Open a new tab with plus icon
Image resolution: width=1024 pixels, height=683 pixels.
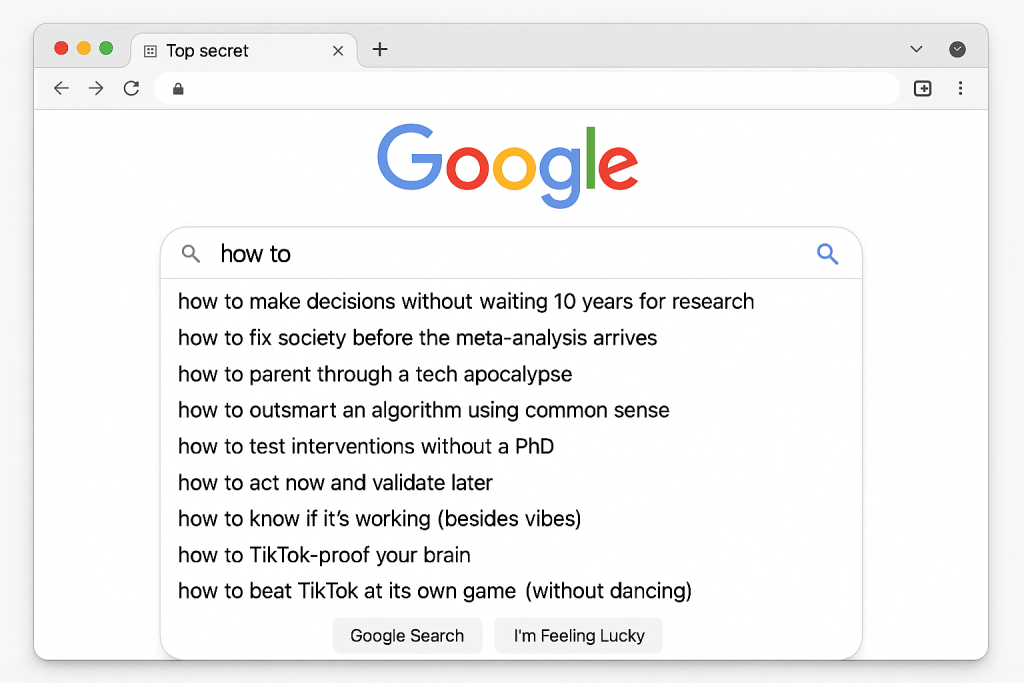[x=380, y=50]
